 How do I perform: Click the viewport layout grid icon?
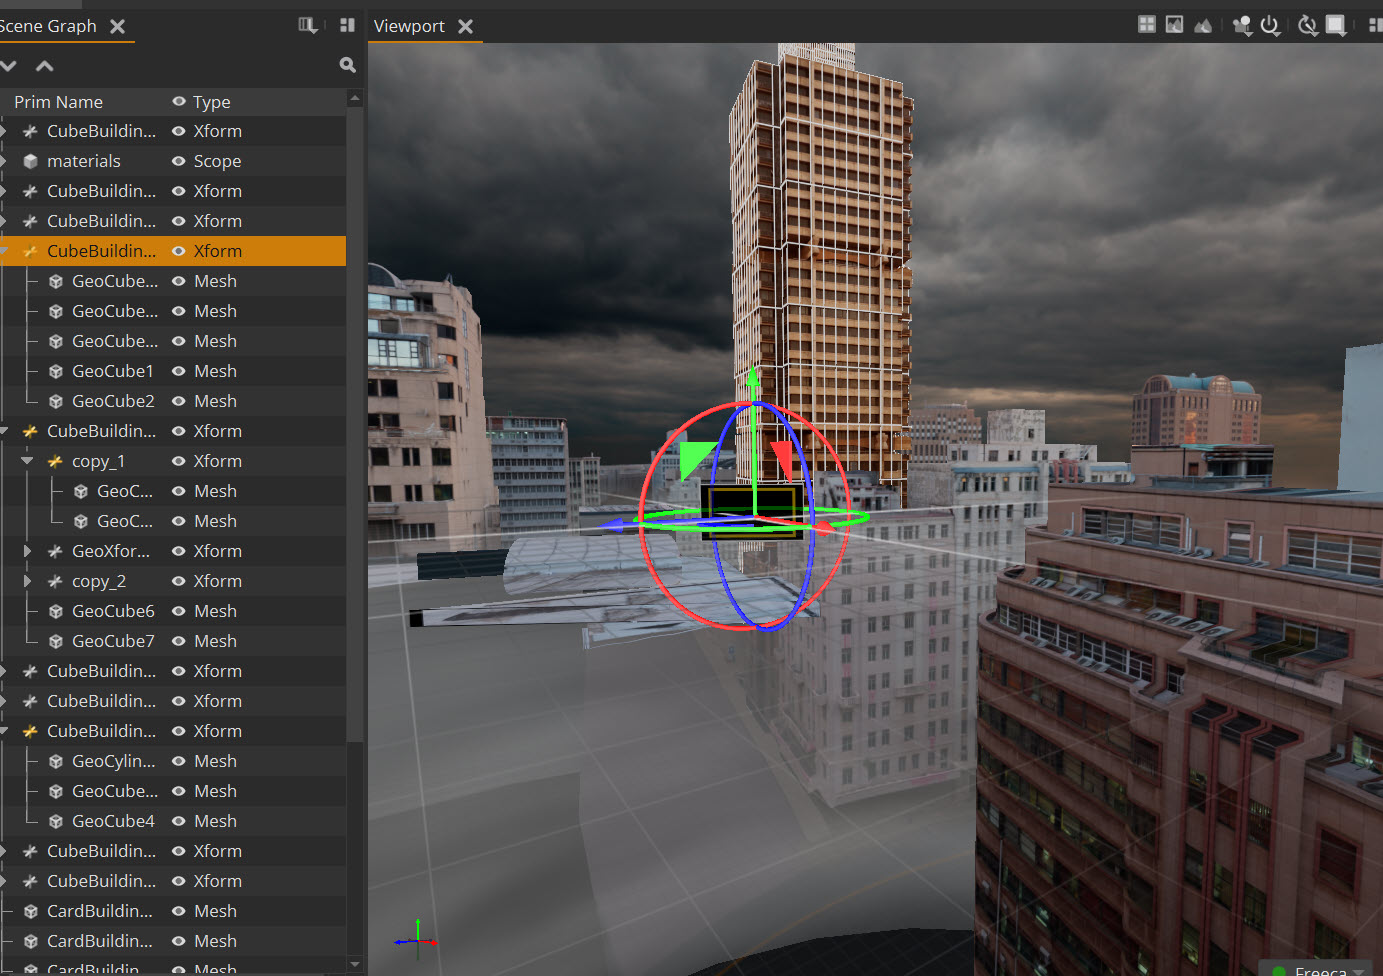[x=1146, y=24]
